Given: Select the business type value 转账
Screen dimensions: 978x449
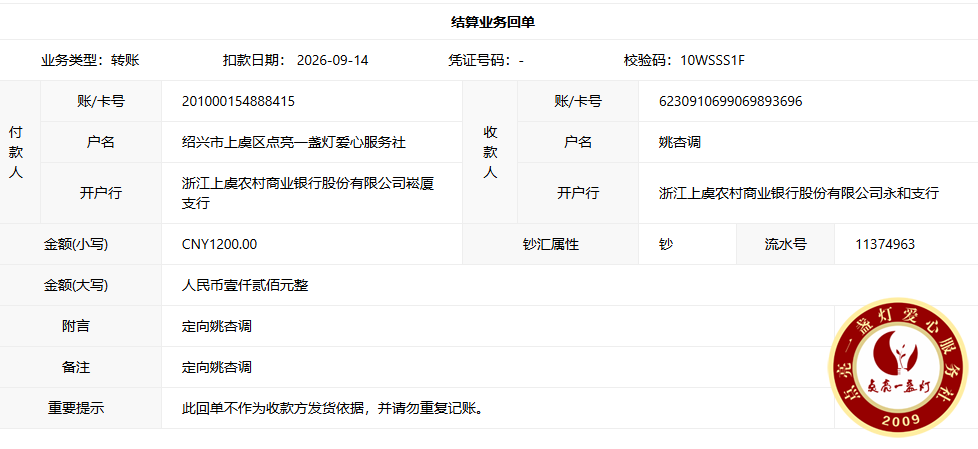Looking at the screenshot, I should (125, 60).
